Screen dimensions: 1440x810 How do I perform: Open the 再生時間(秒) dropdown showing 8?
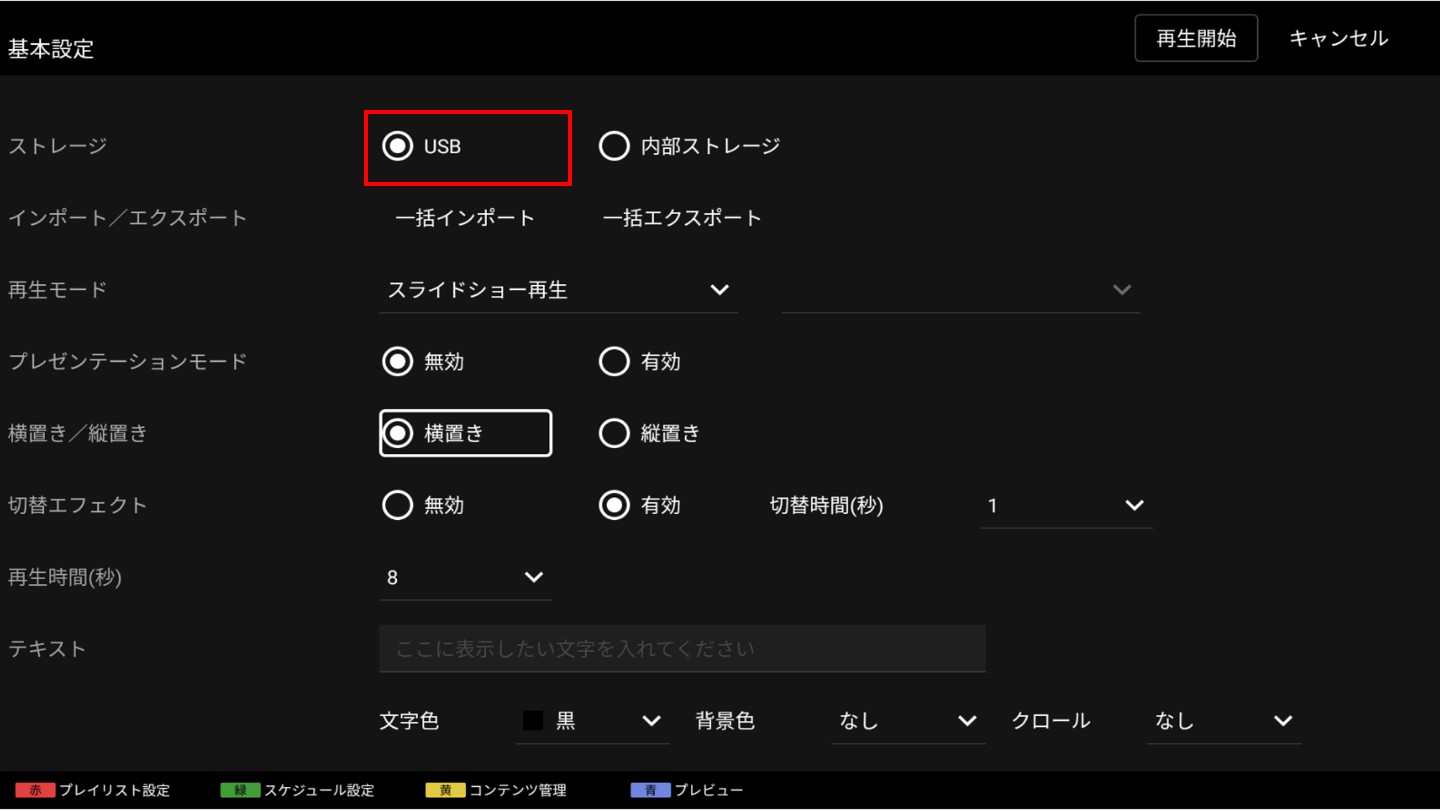click(x=465, y=577)
